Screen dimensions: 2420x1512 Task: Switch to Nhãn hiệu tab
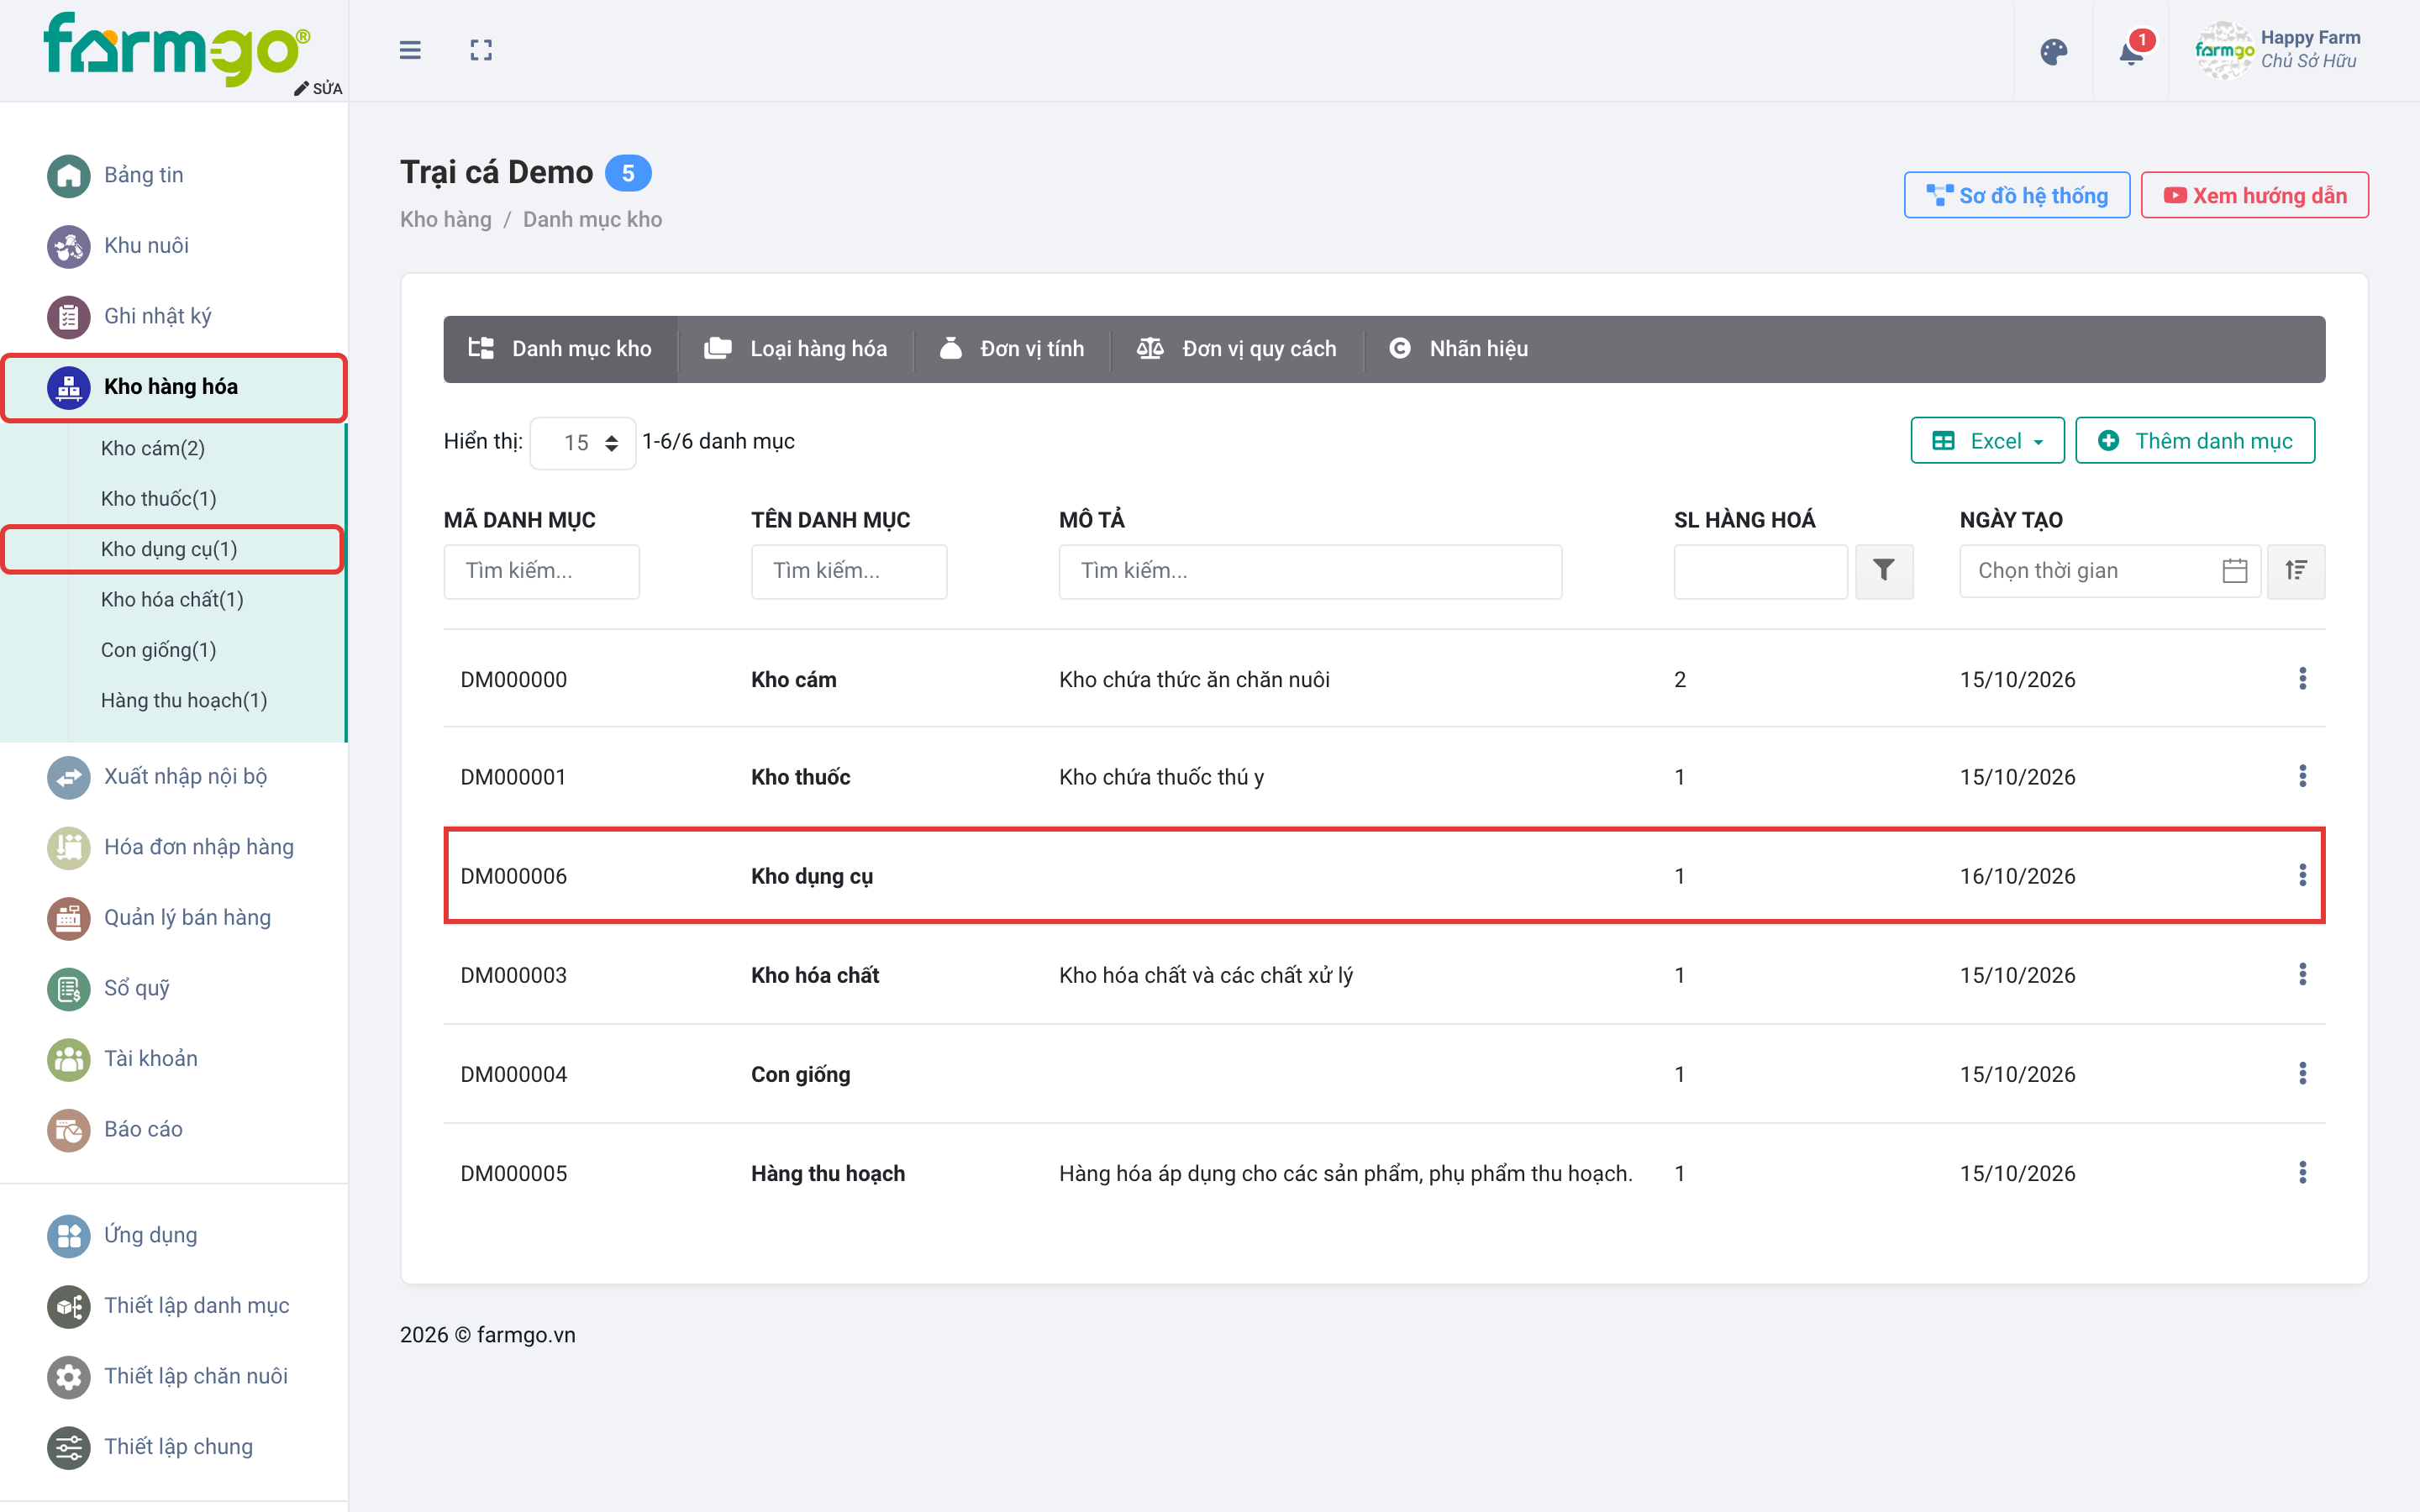pos(1459,349)
